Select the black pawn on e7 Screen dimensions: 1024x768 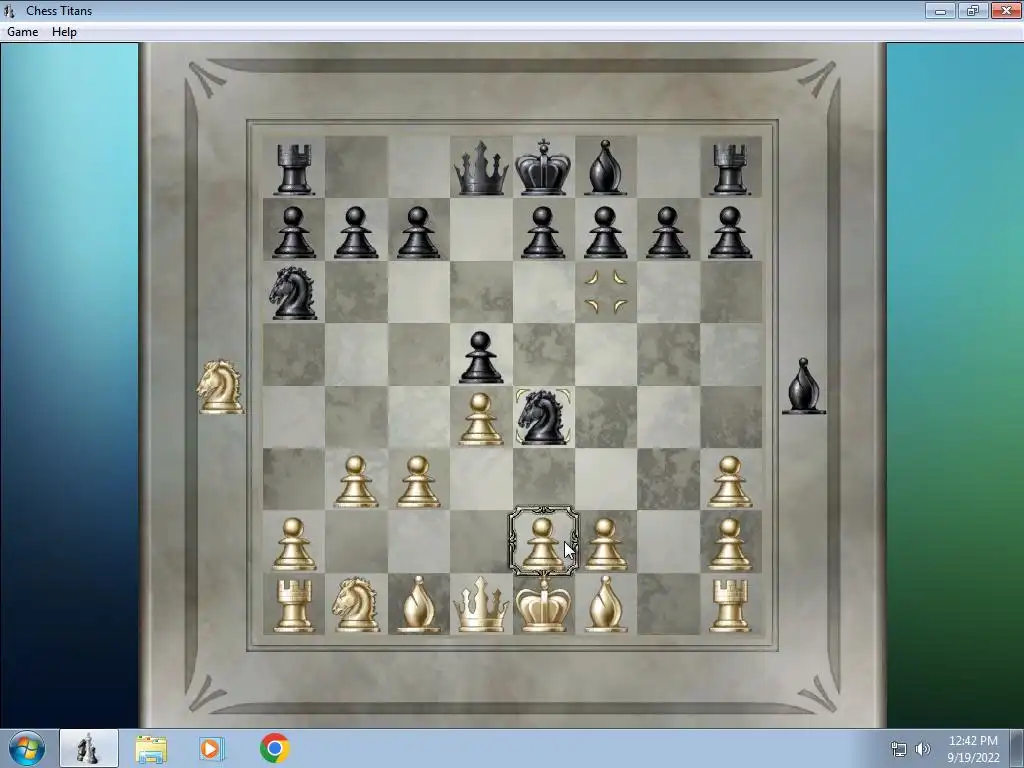(x=543, y=232)
